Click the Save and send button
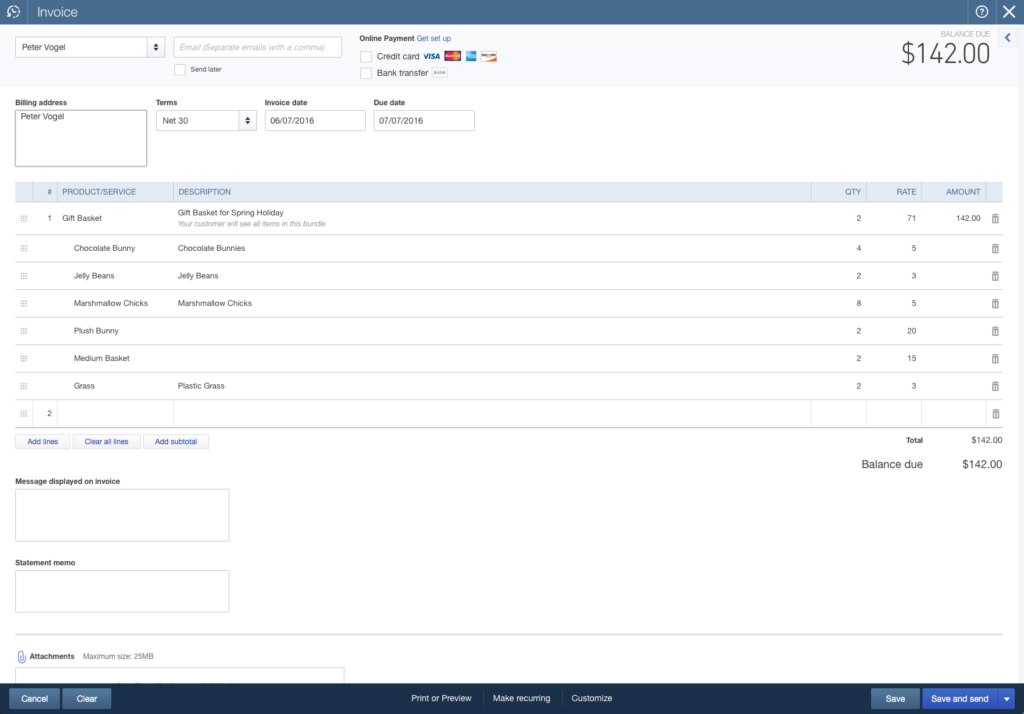 959,699
